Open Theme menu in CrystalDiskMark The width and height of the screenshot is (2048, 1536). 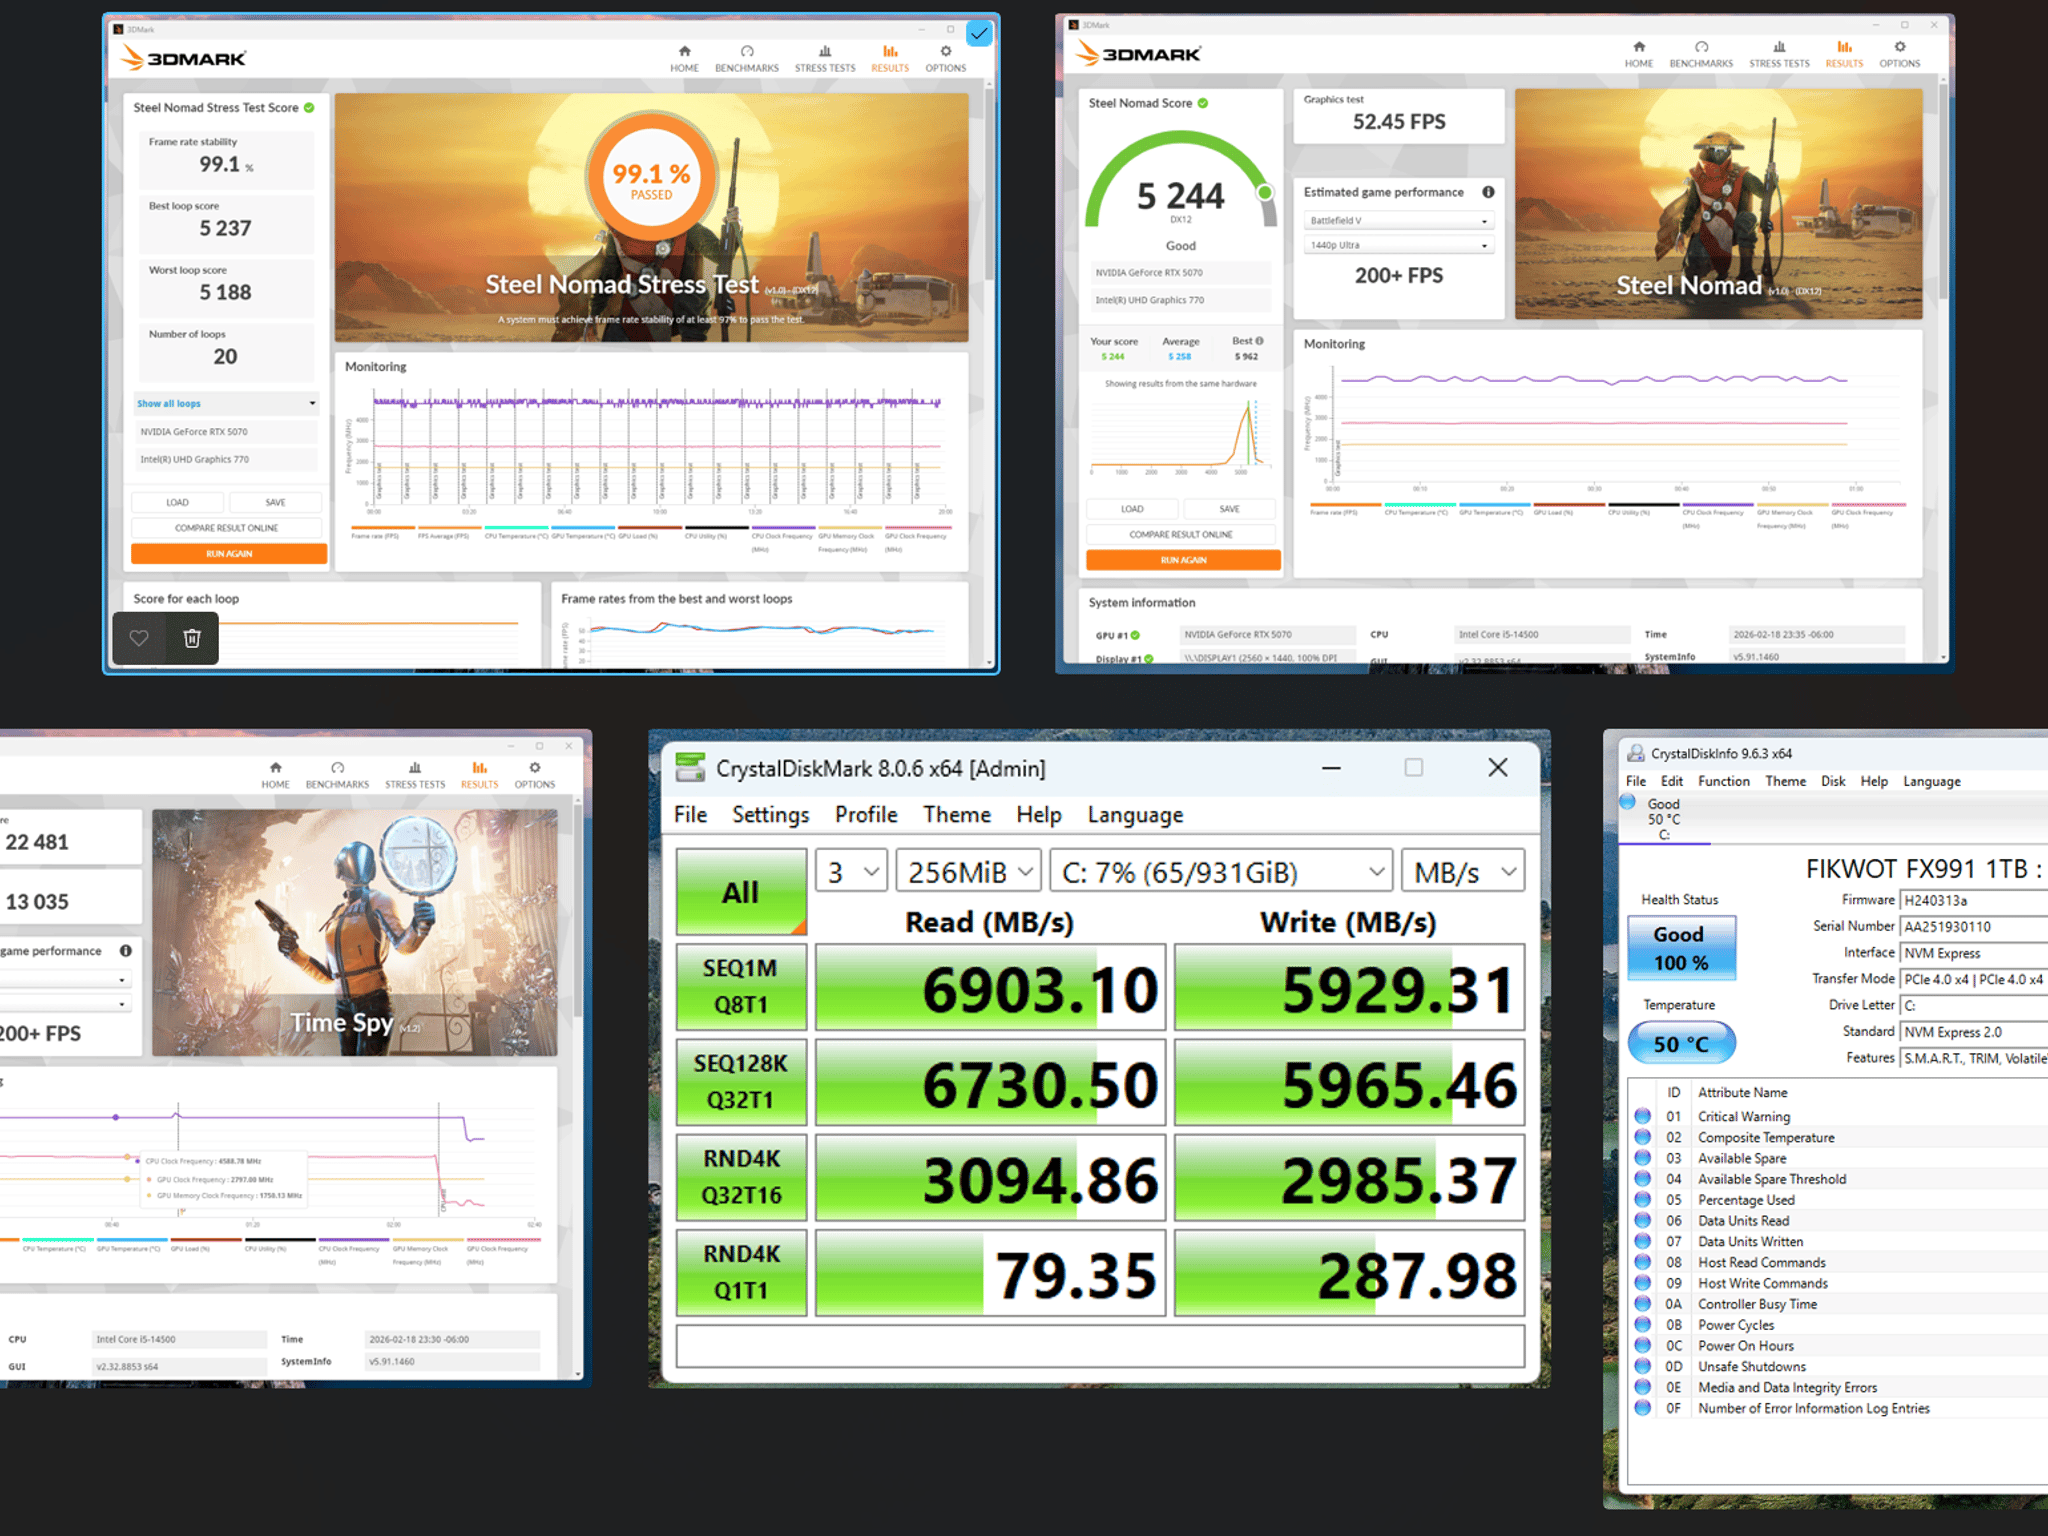tap(956, 815)
